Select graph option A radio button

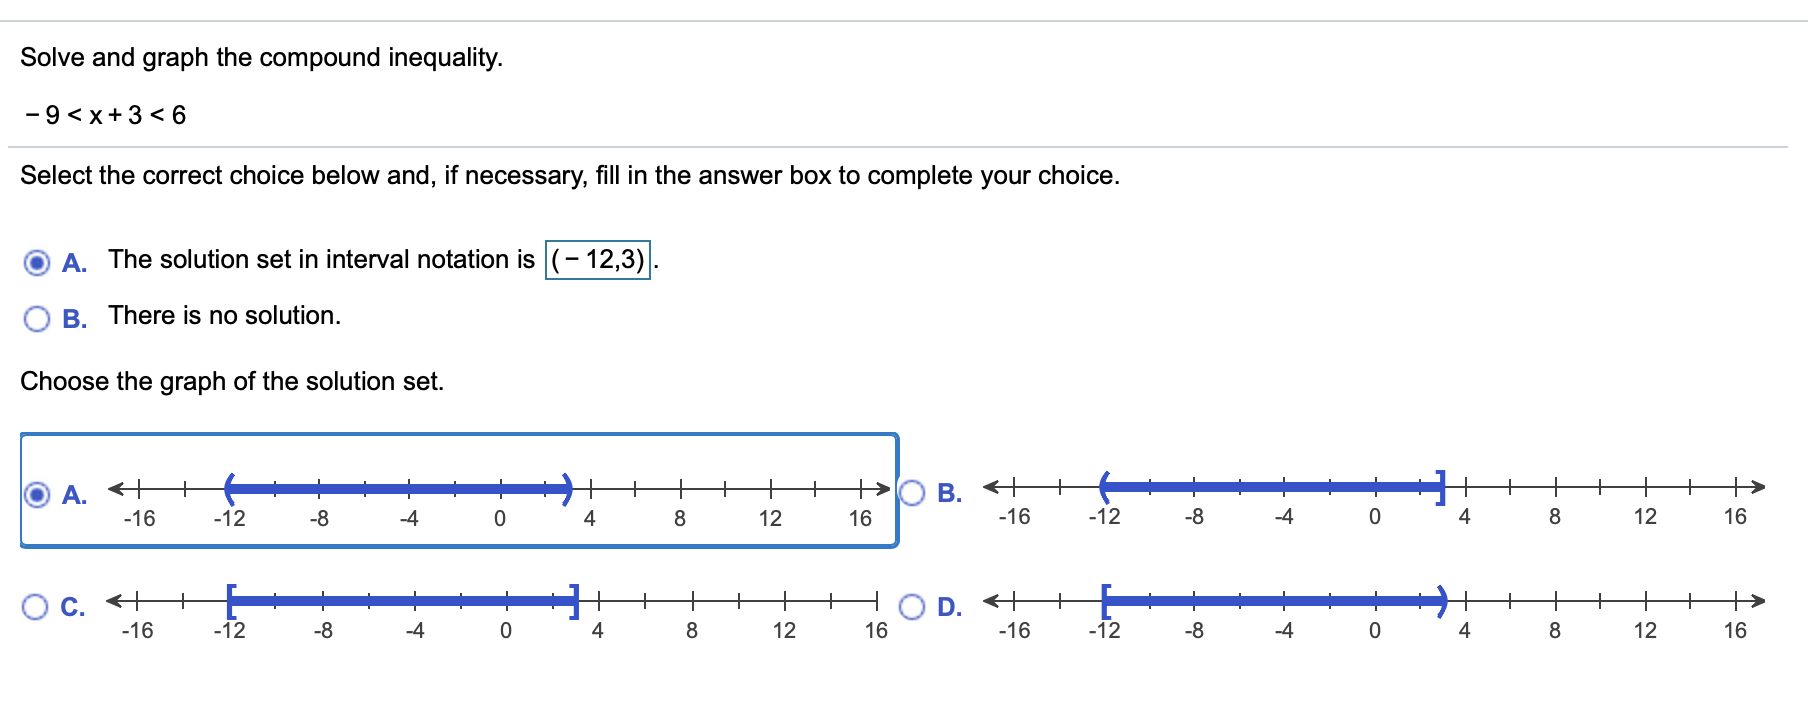37,495
